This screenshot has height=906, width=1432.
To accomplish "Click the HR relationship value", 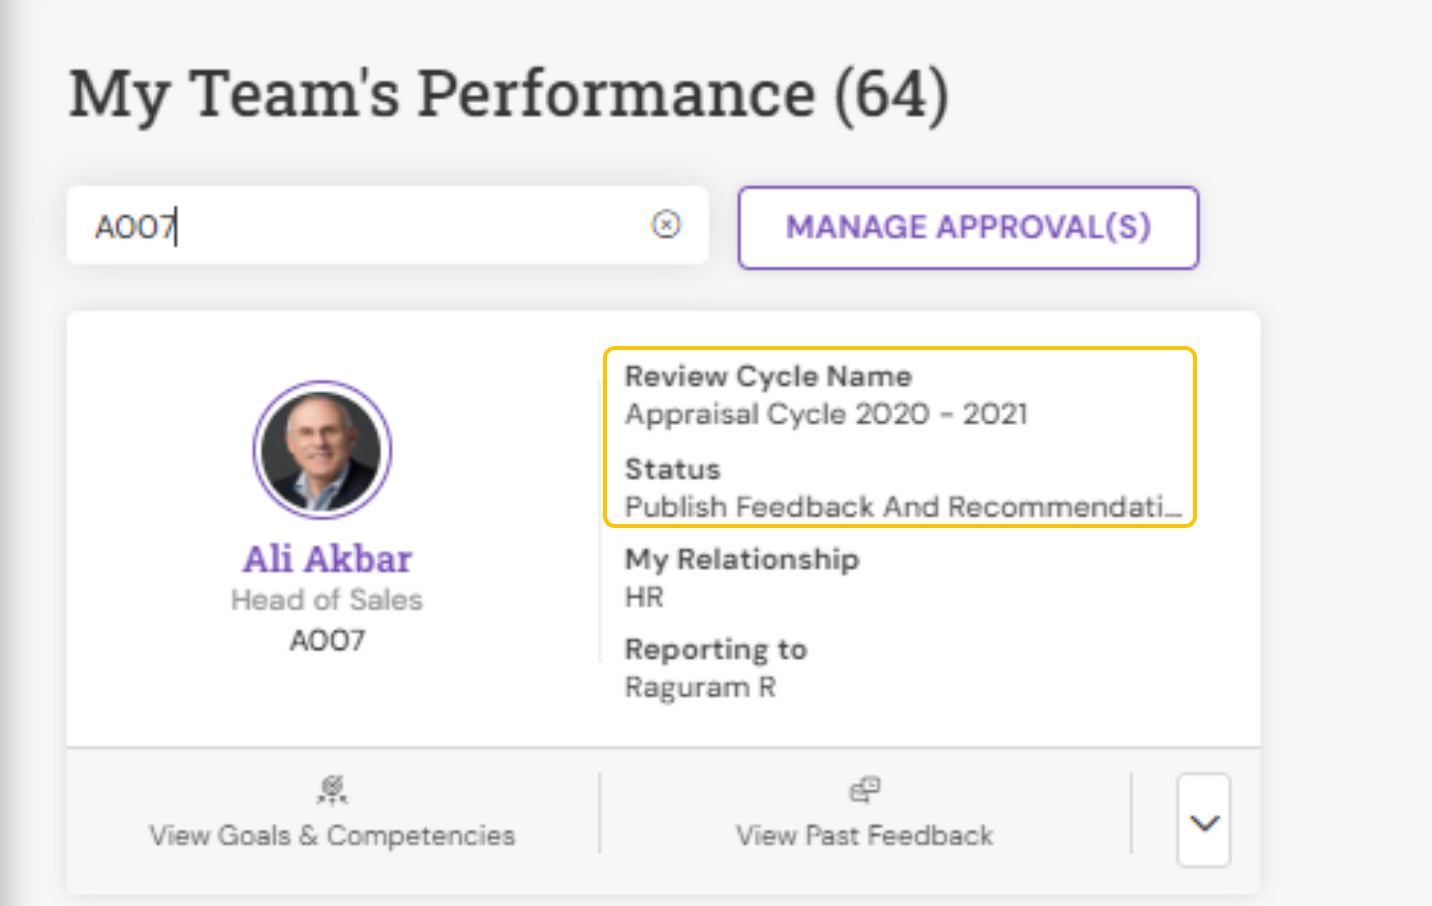I will pyautogui.click(x=644, y=597).
